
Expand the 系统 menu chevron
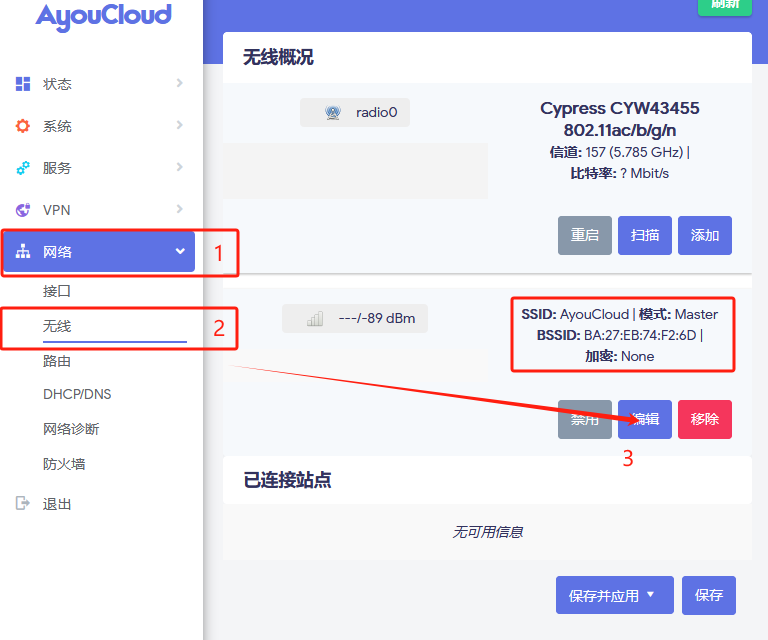[180, 125]
